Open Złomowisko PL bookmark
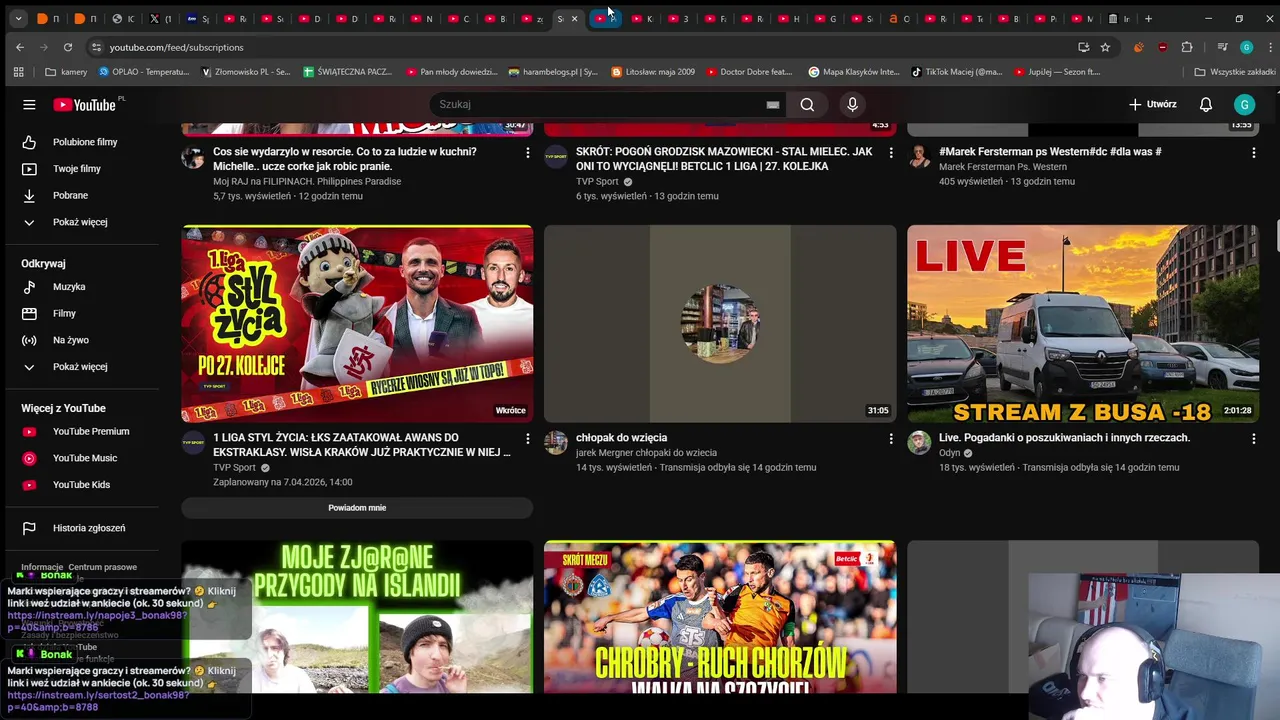Screen dimensions: 1280x720 click(x=246, y=72)
